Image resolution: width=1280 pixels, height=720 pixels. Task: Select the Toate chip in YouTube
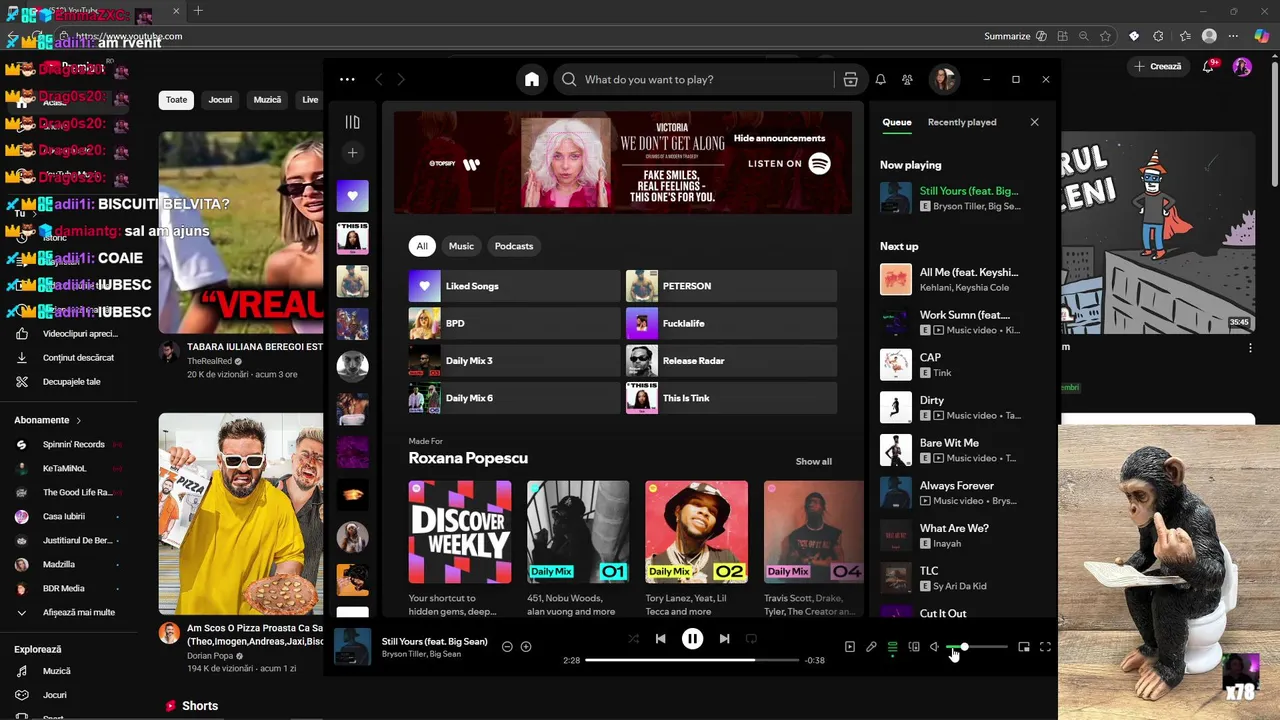point(176,100)
